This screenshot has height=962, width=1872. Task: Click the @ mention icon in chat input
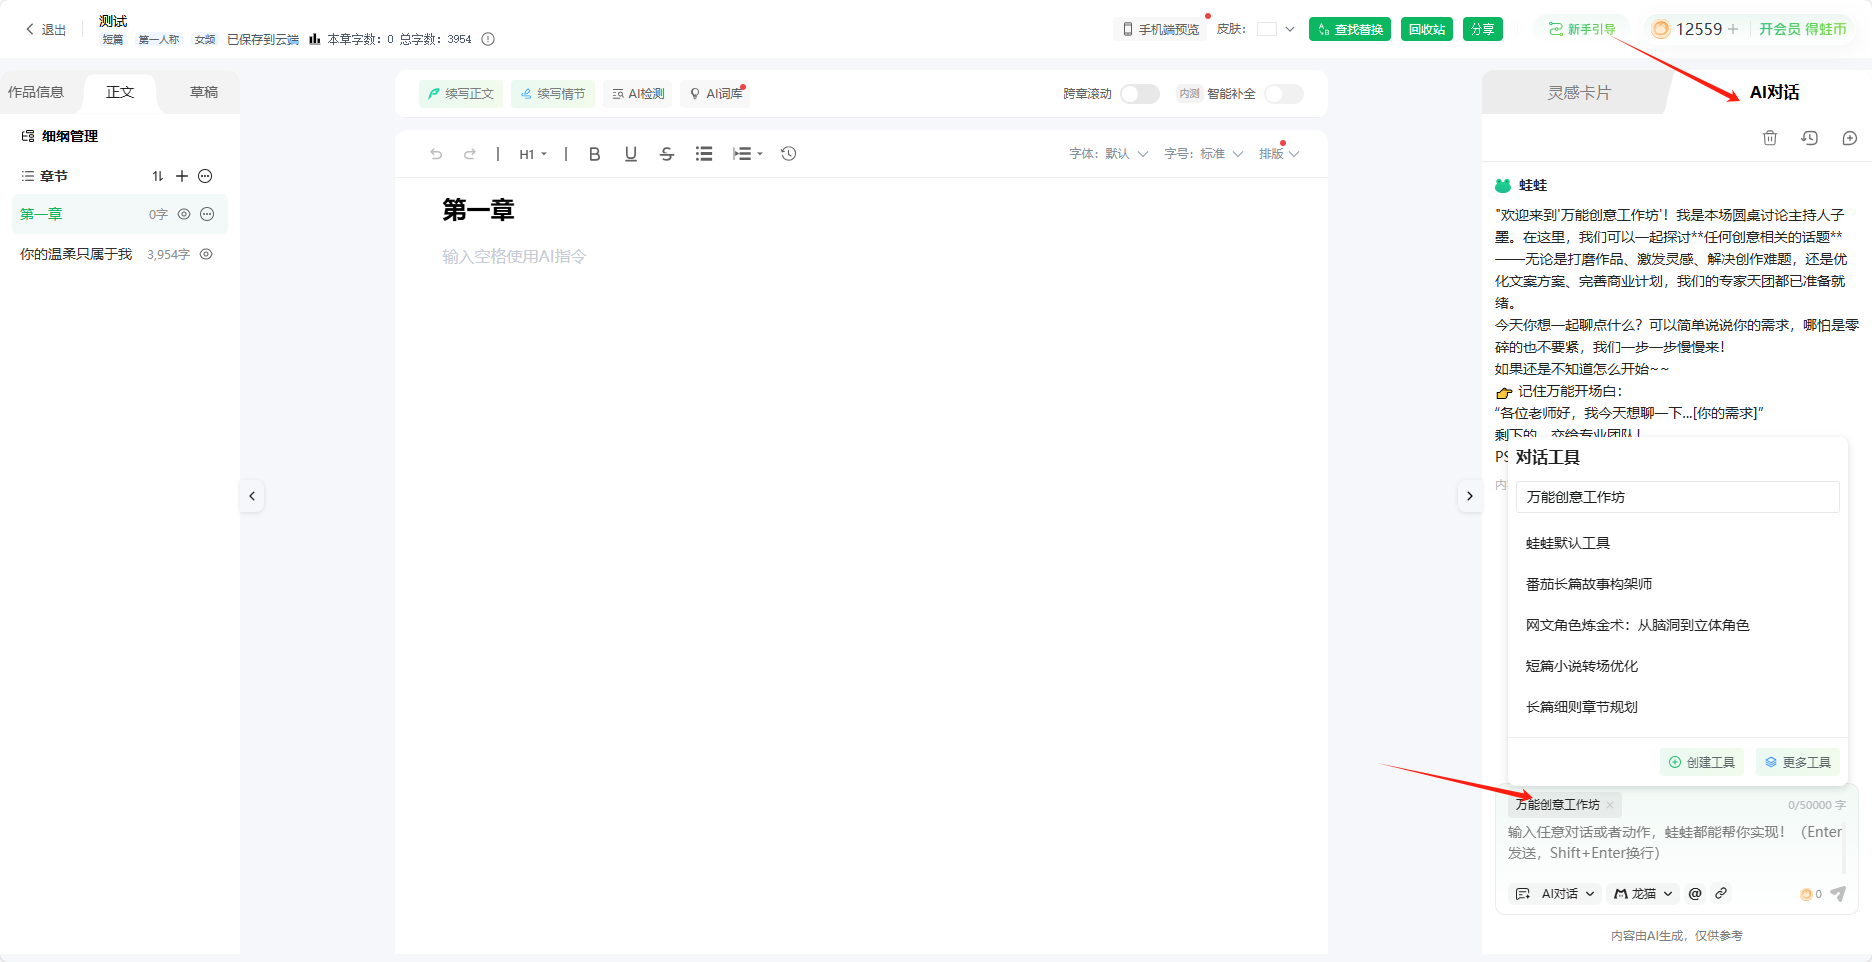(1695, 894)
